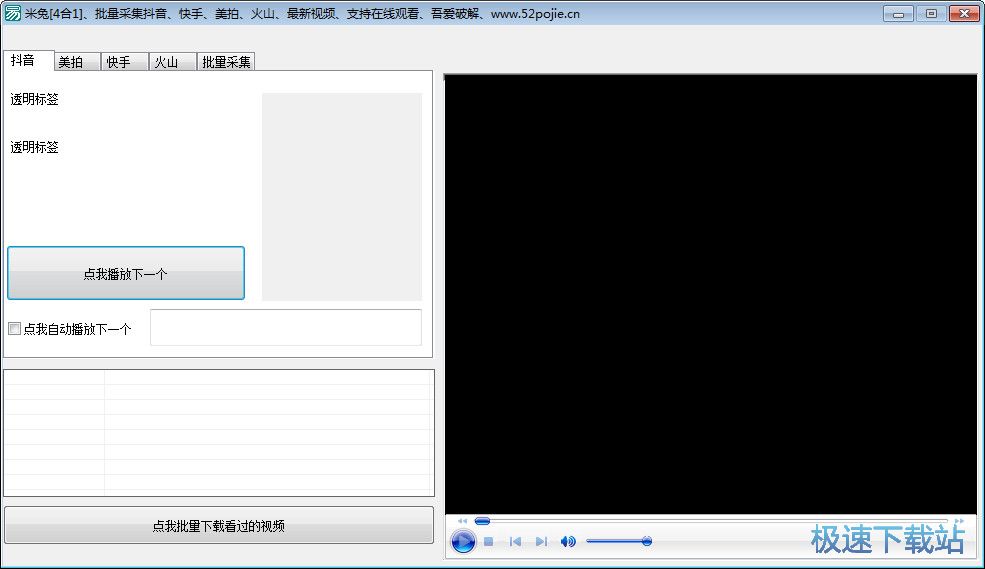This screenshot has height=569, width=985.
Task: Click the Previous track icon
Action: 515,542
